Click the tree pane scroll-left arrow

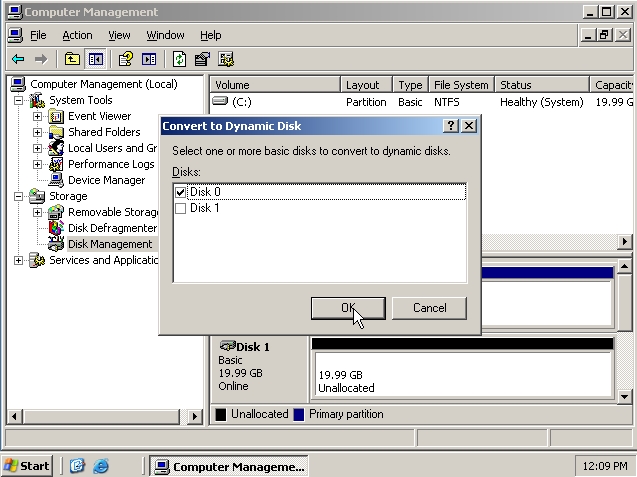coord(15,416)
